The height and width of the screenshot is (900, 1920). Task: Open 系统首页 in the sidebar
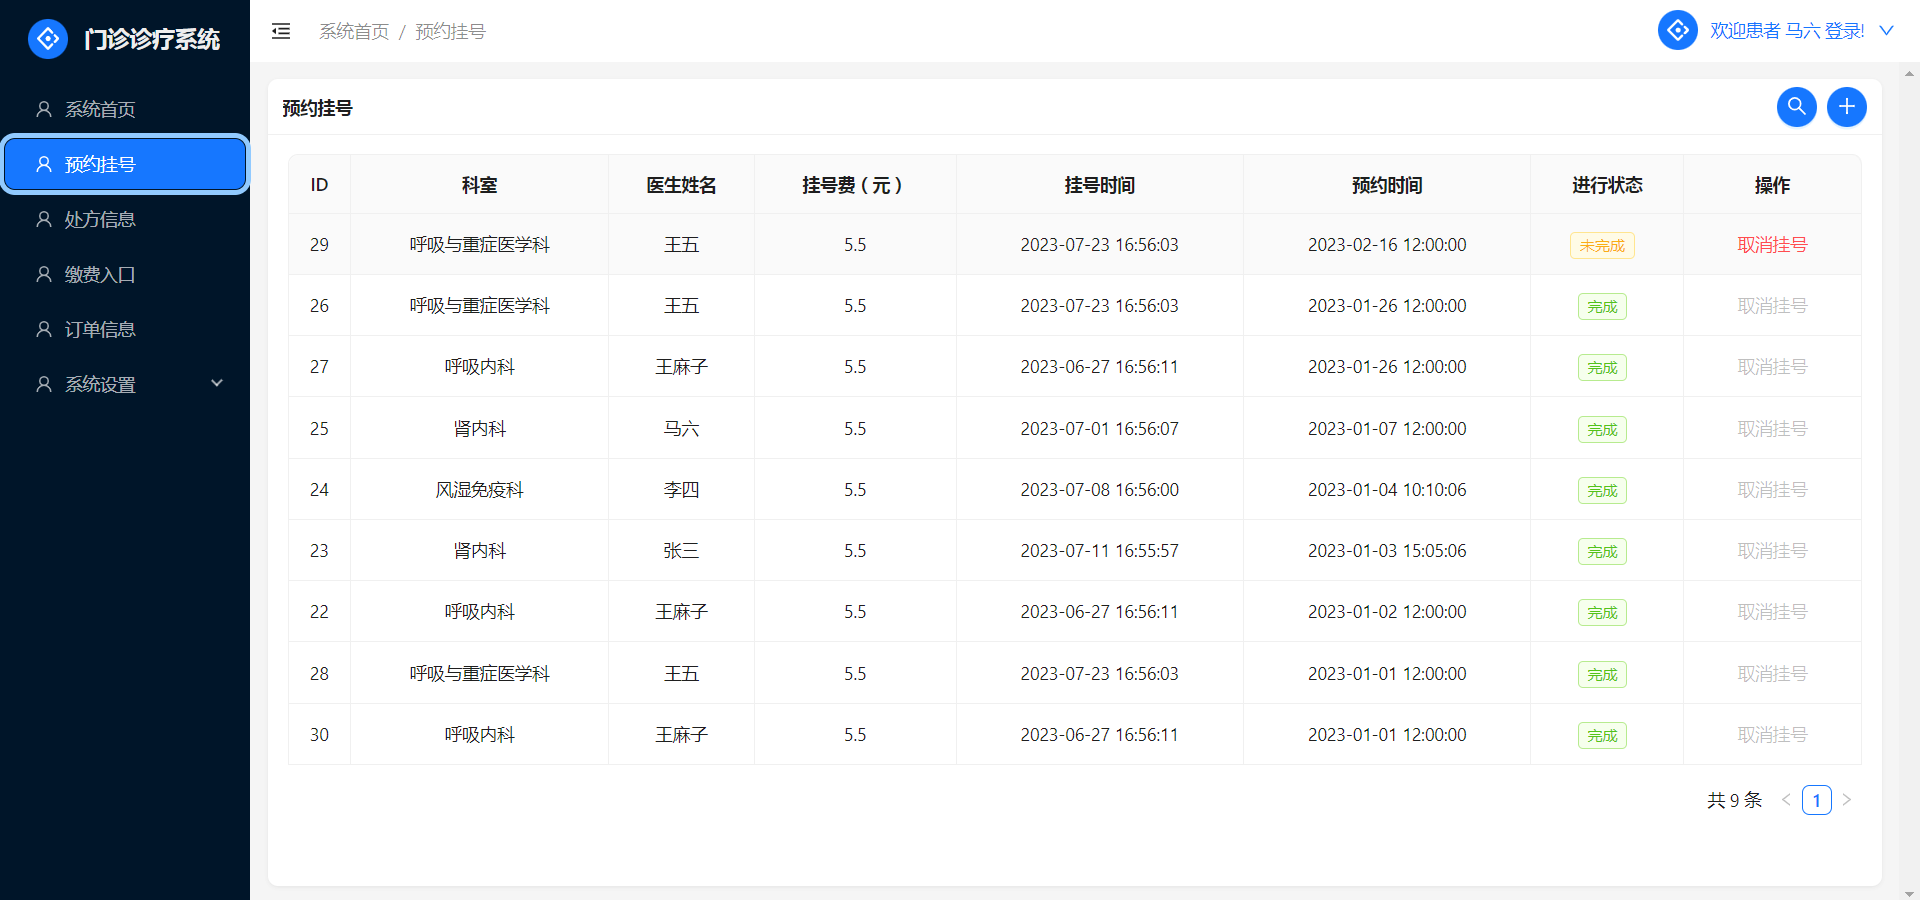125,109
